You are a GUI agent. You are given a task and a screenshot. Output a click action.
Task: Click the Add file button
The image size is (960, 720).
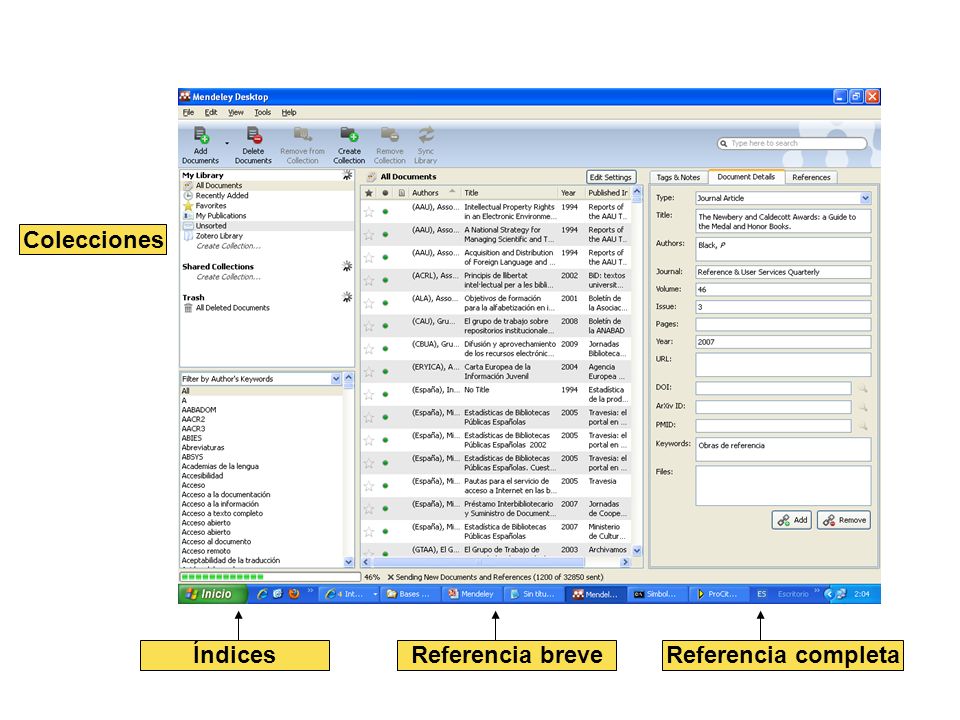pyautogui.click(x=792, y=520)
